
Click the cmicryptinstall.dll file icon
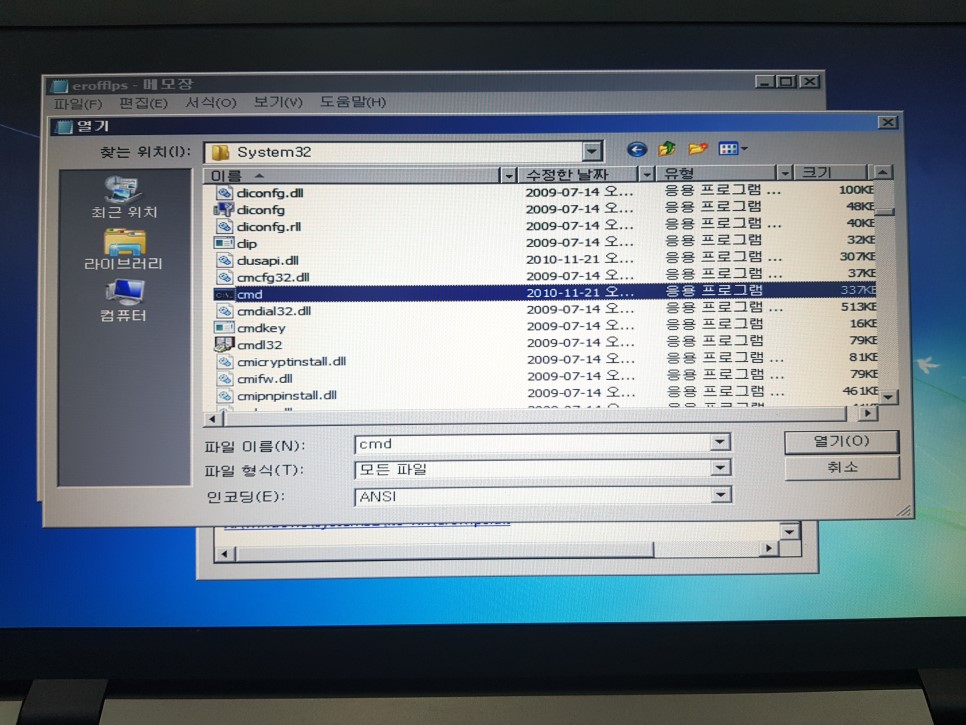click(224, 362)
